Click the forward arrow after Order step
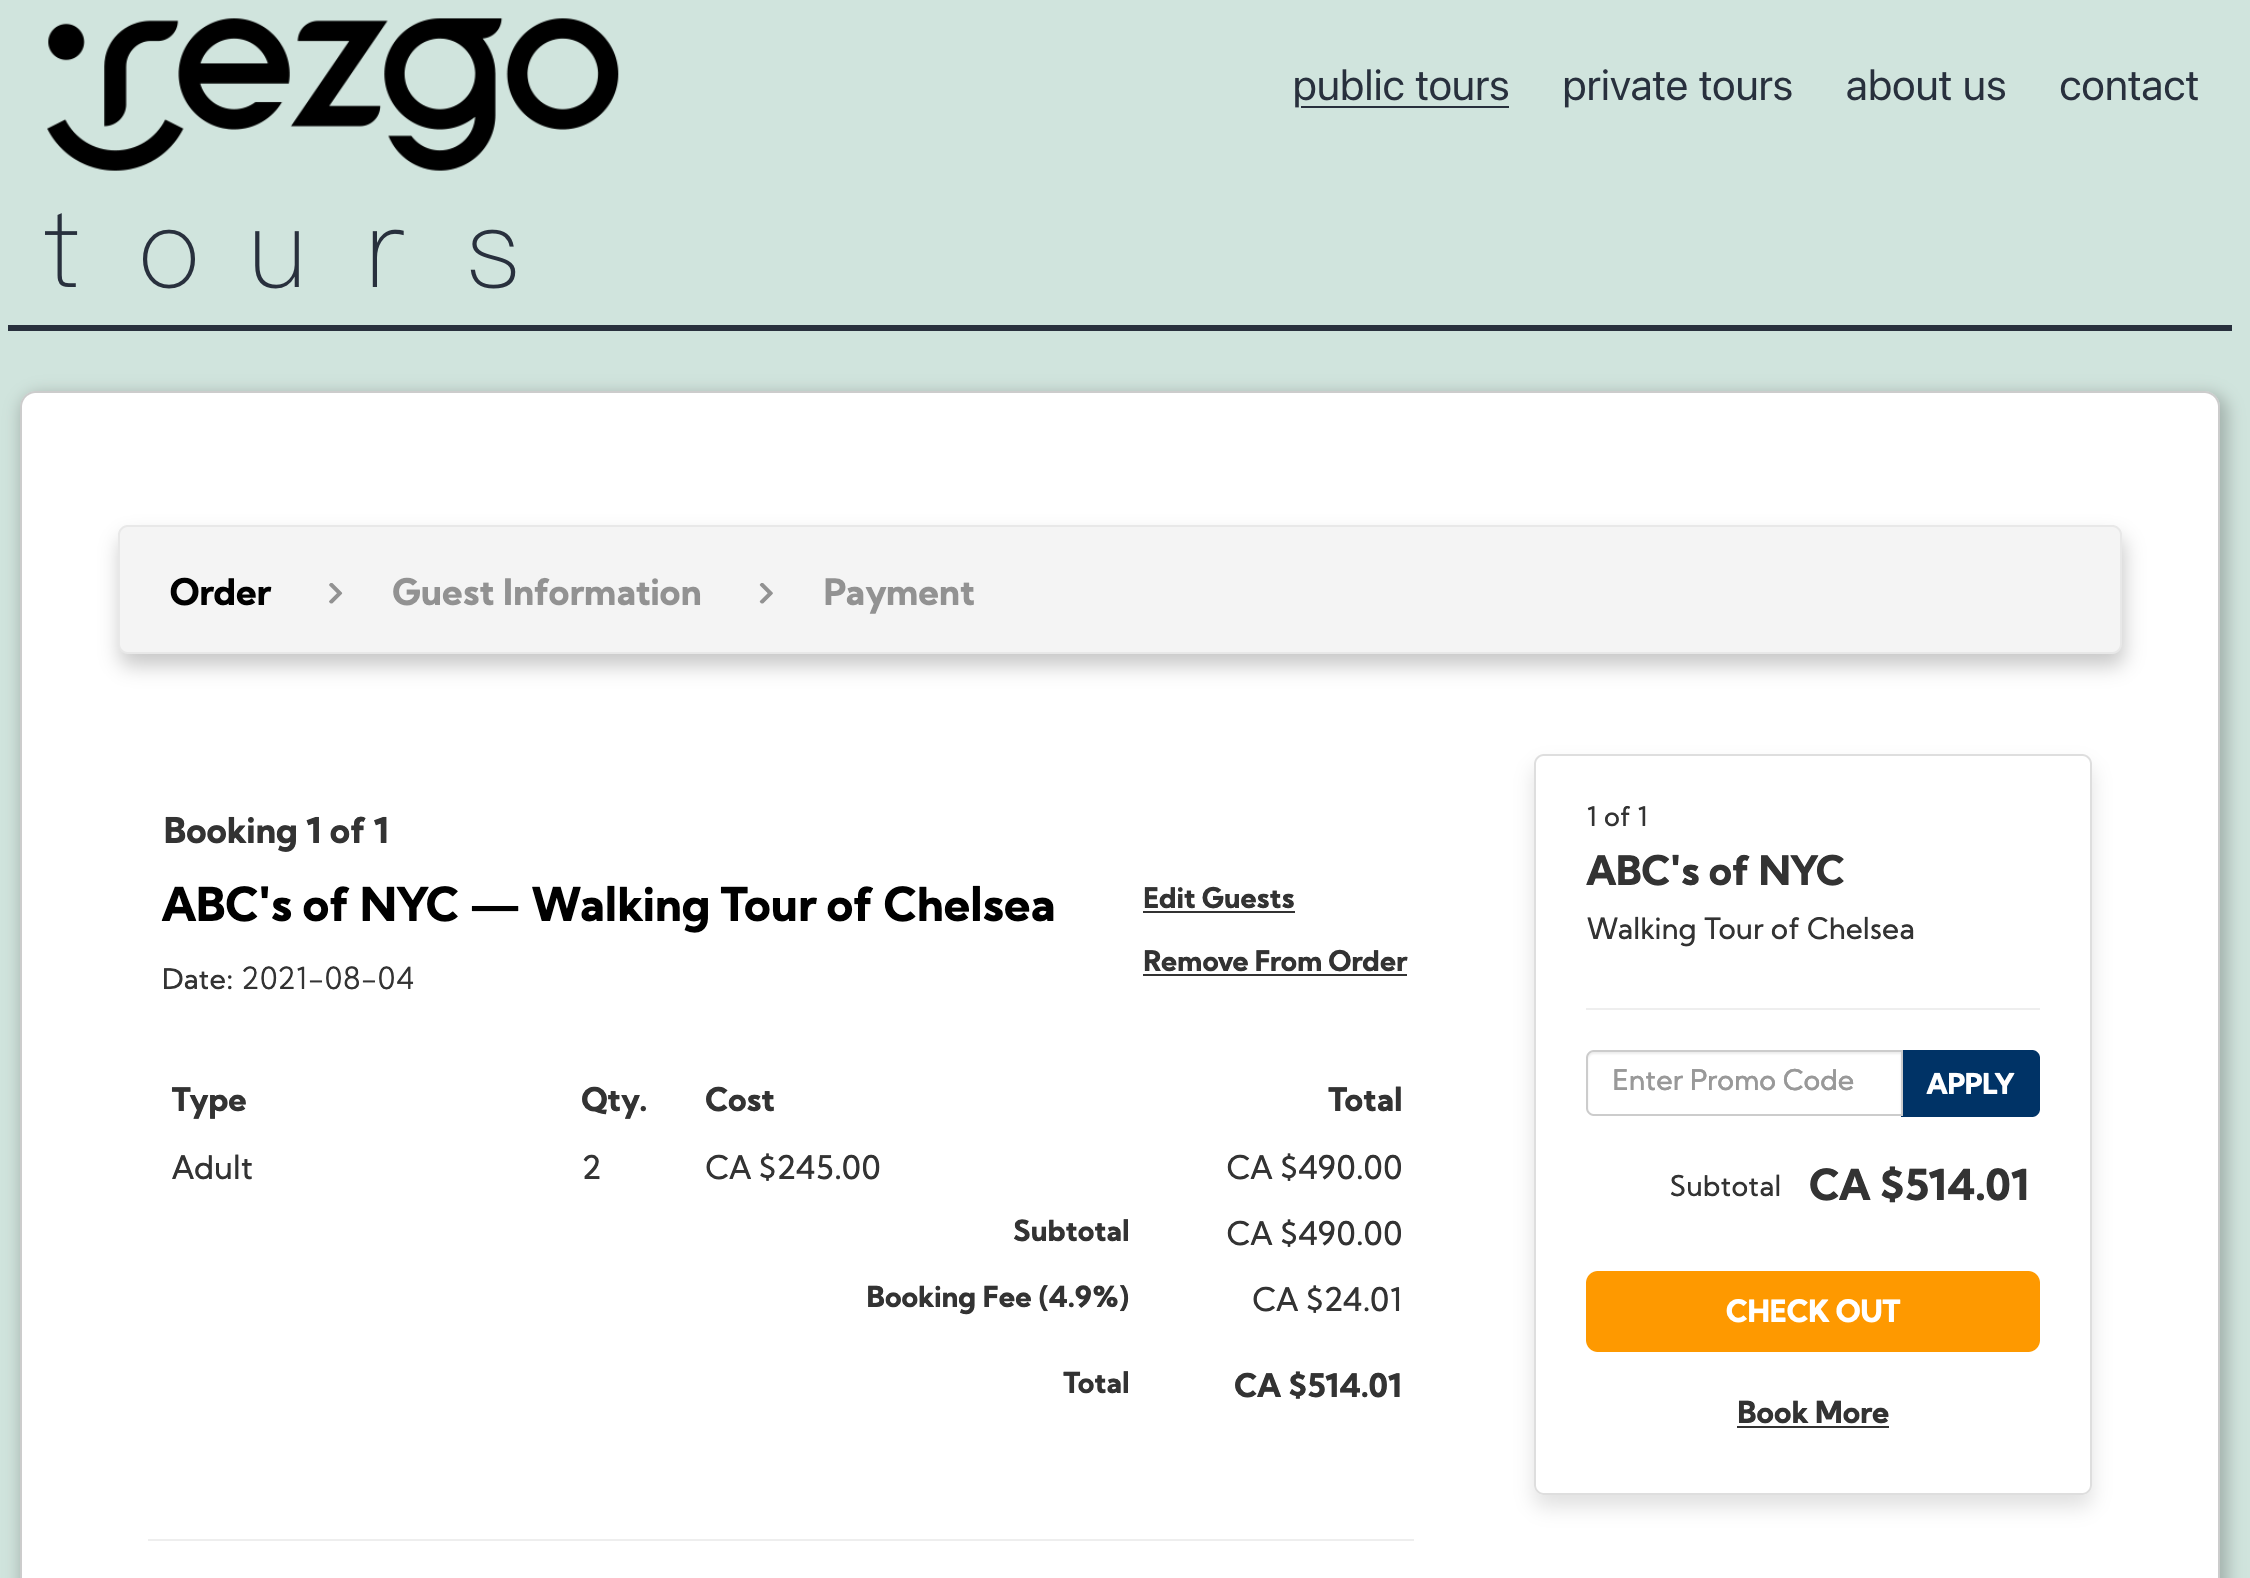 pyautogui.click(x=335, y=593)
